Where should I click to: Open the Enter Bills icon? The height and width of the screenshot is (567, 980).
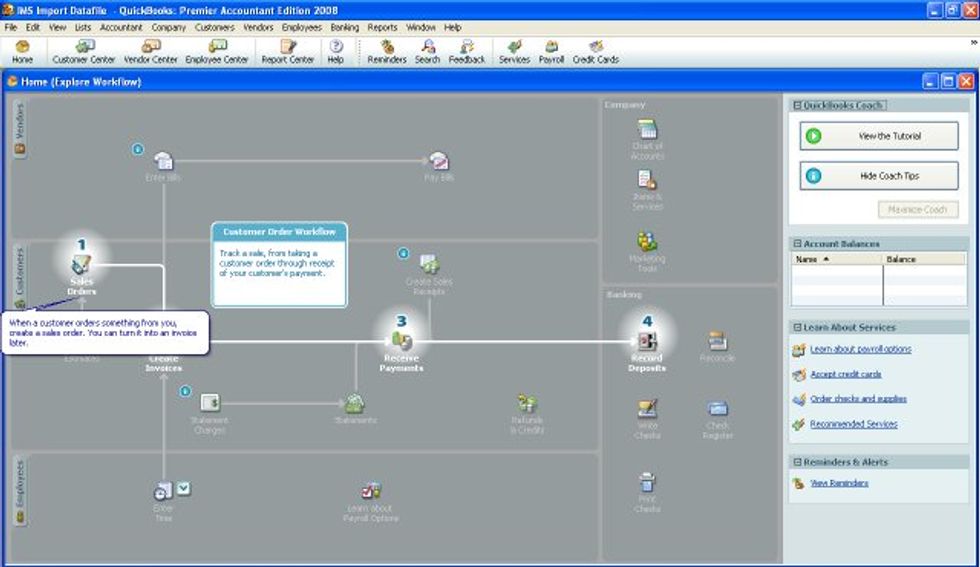click(x=163, y=161)
